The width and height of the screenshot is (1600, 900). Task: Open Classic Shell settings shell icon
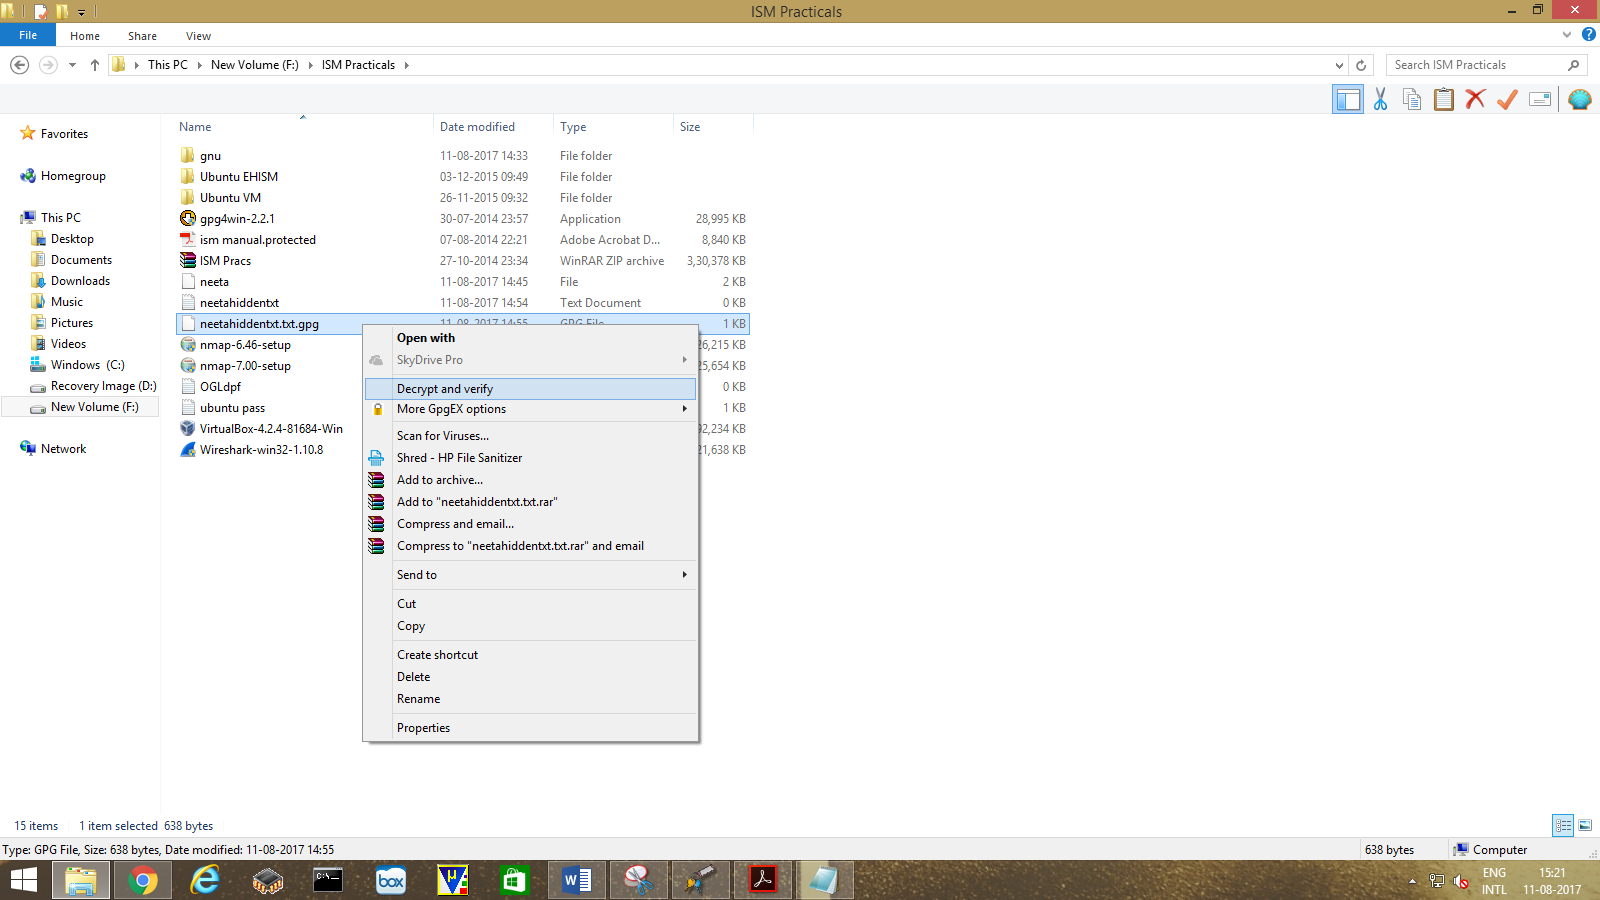1580,99
